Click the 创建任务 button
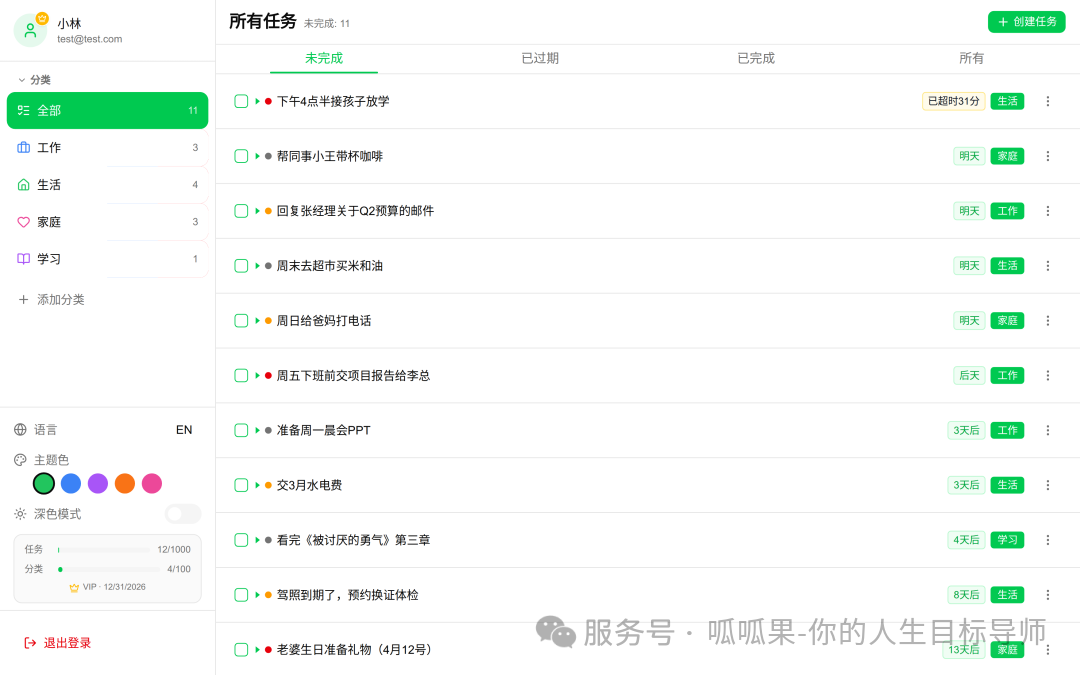The width and height of the screenshot is (1080, 675). click(1026, 21)
